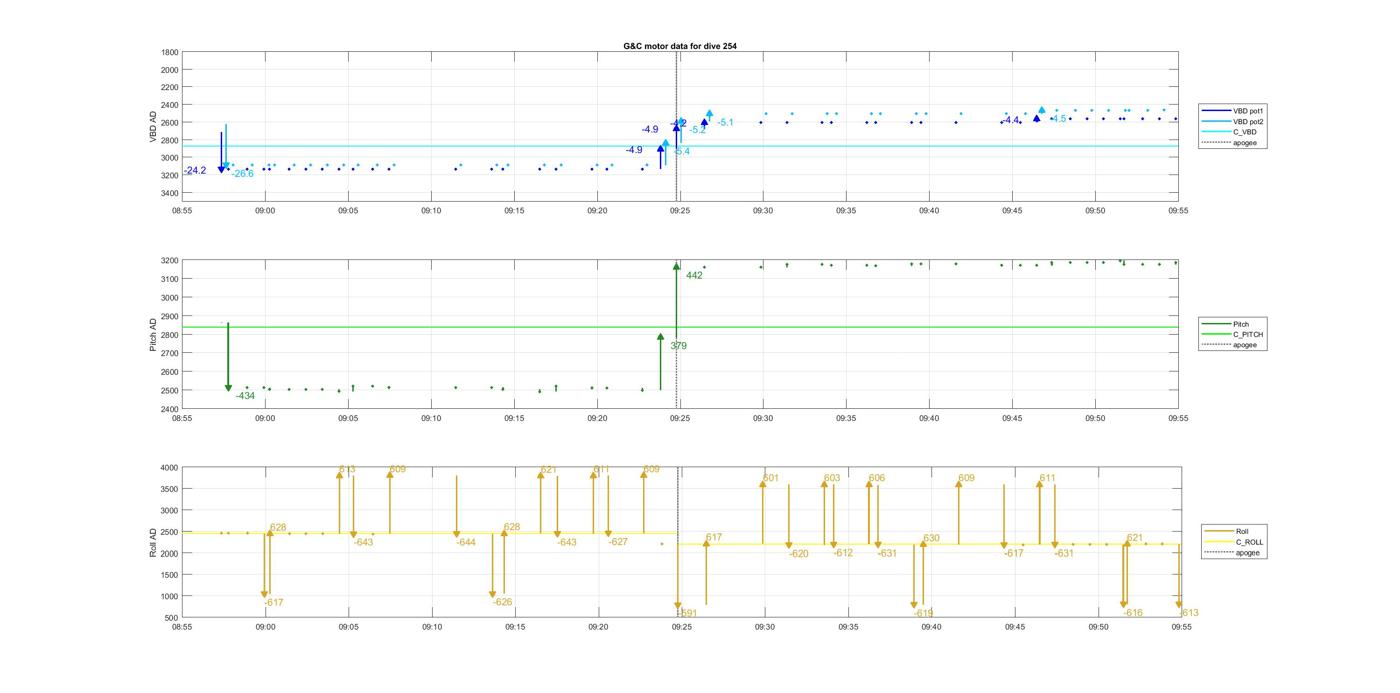Click the '2700' tick on Pitch axis
Viewport: 1400px width, 693px height.
(x=169, y=353)
